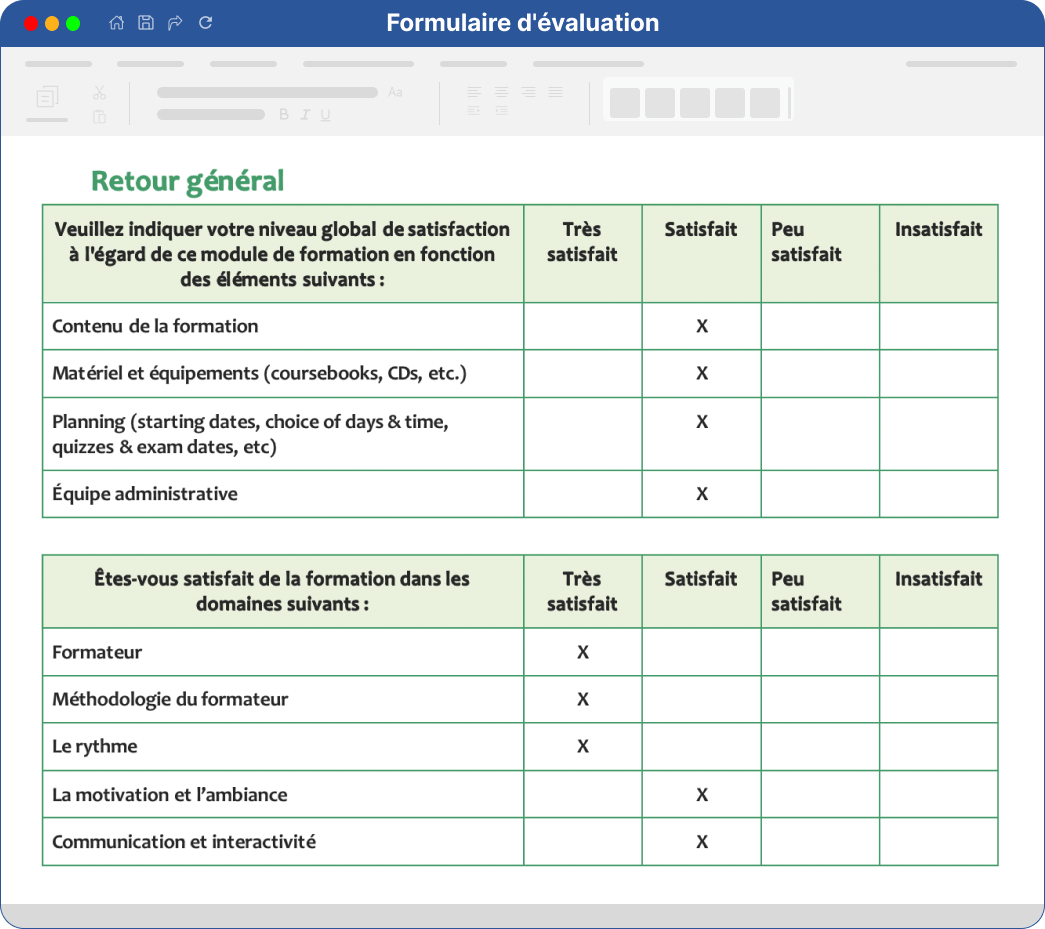Click the circular refresh arrow icon
The image size is (1045, 929).
pos(206,23)
